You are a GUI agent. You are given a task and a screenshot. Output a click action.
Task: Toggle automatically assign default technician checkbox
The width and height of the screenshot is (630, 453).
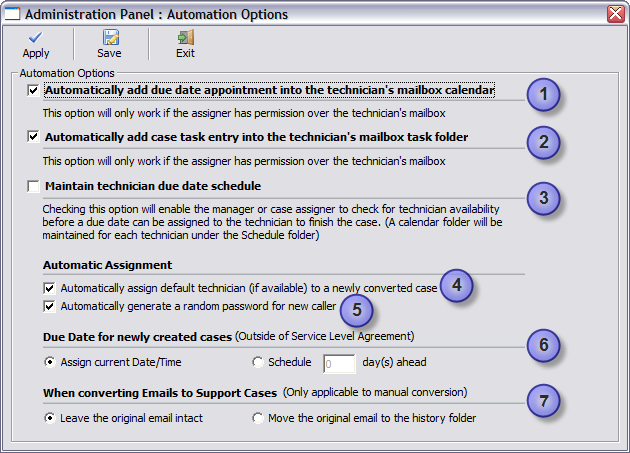pyautogui.click(x=49, y=288)
